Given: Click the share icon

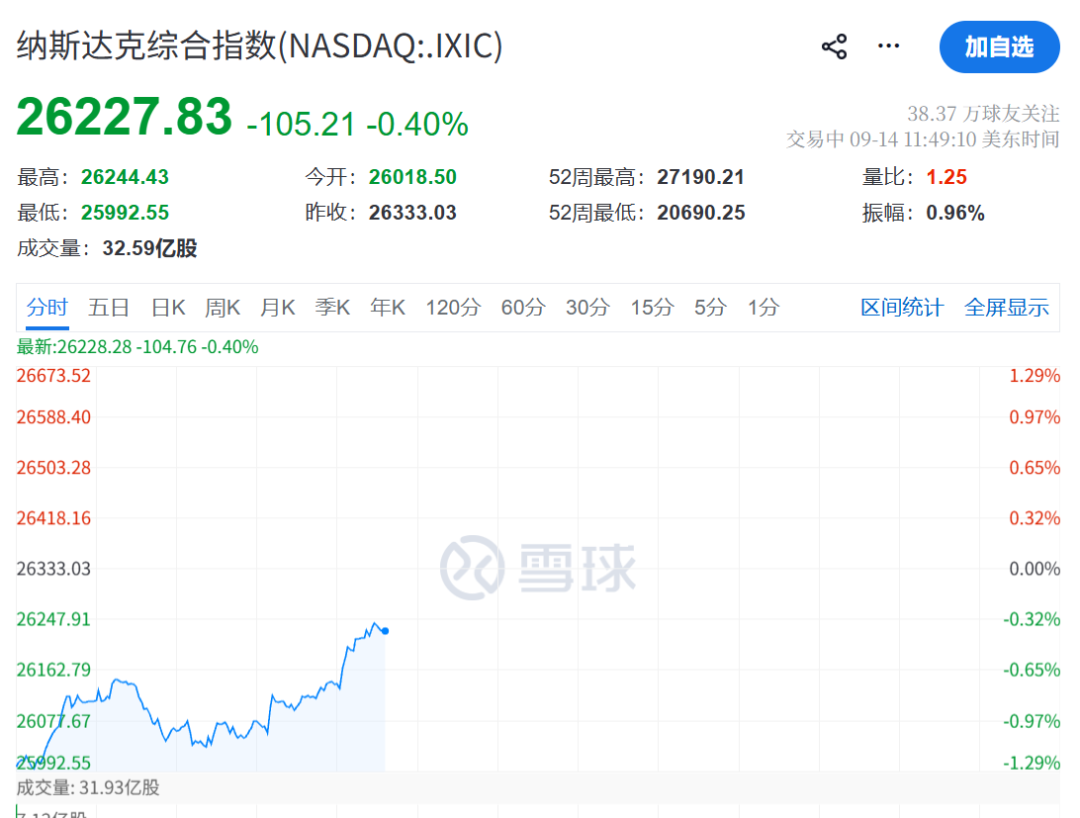Looking at the screenshot, I should pos(834,47).
